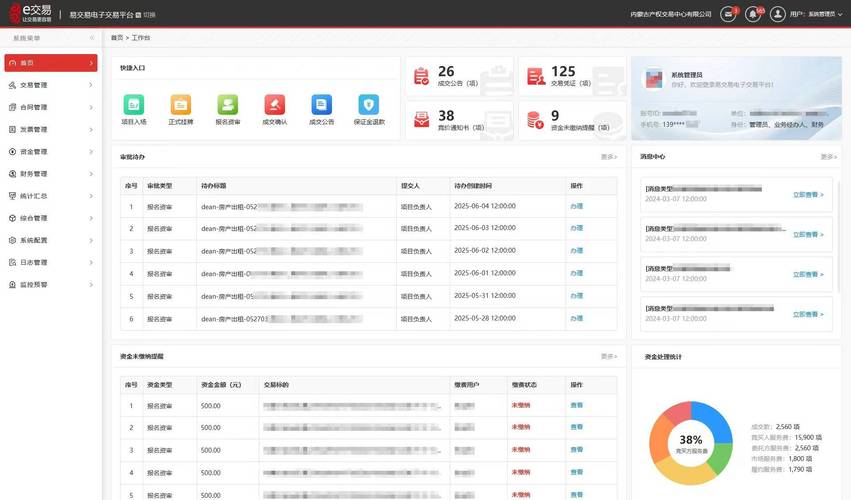
Task: Click 办理 for the 2025-05-28 task
Action: [576, 319]
